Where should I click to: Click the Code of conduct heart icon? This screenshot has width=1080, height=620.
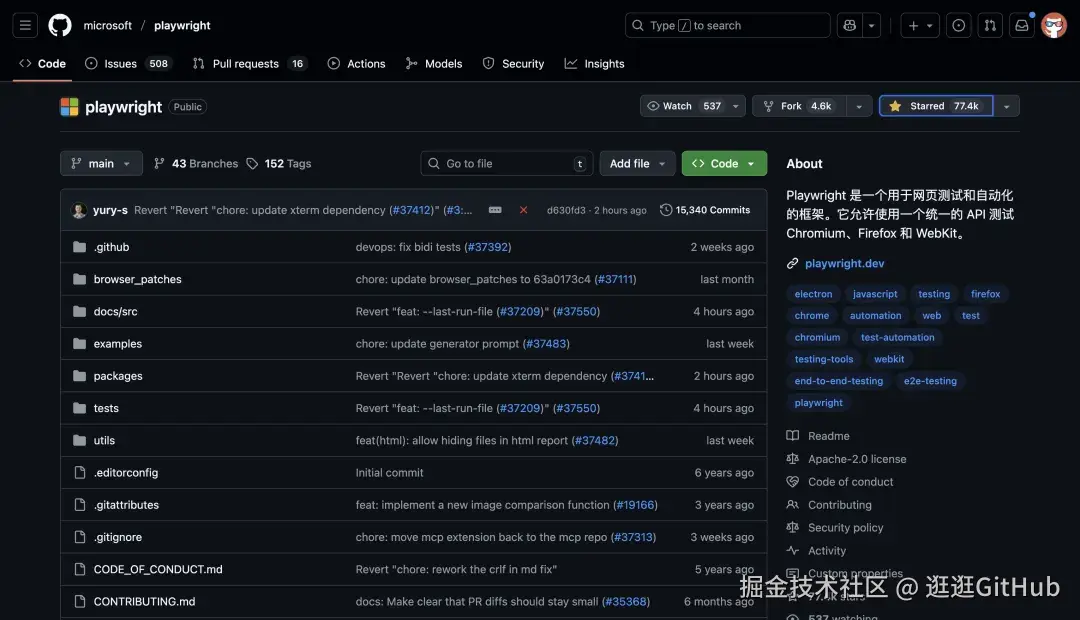(793, 482)
